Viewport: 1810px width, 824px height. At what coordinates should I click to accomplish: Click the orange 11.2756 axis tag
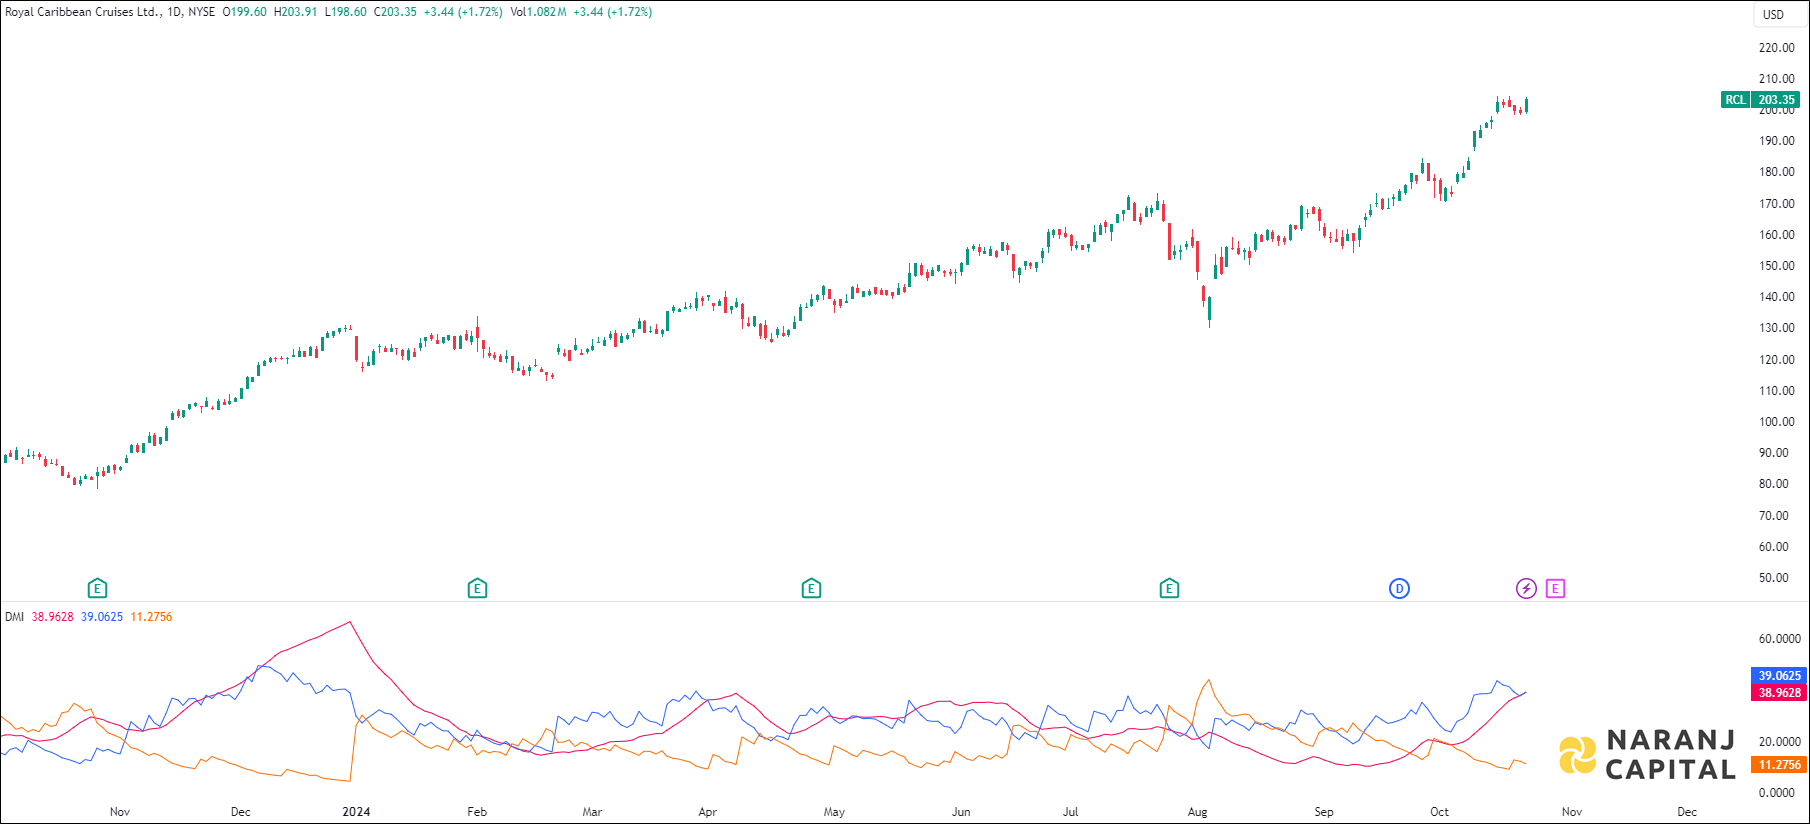1779,765
